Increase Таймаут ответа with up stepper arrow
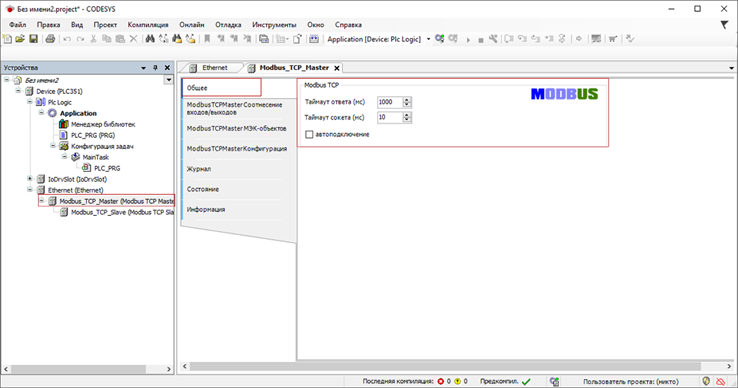 click(x=407, y=99)
